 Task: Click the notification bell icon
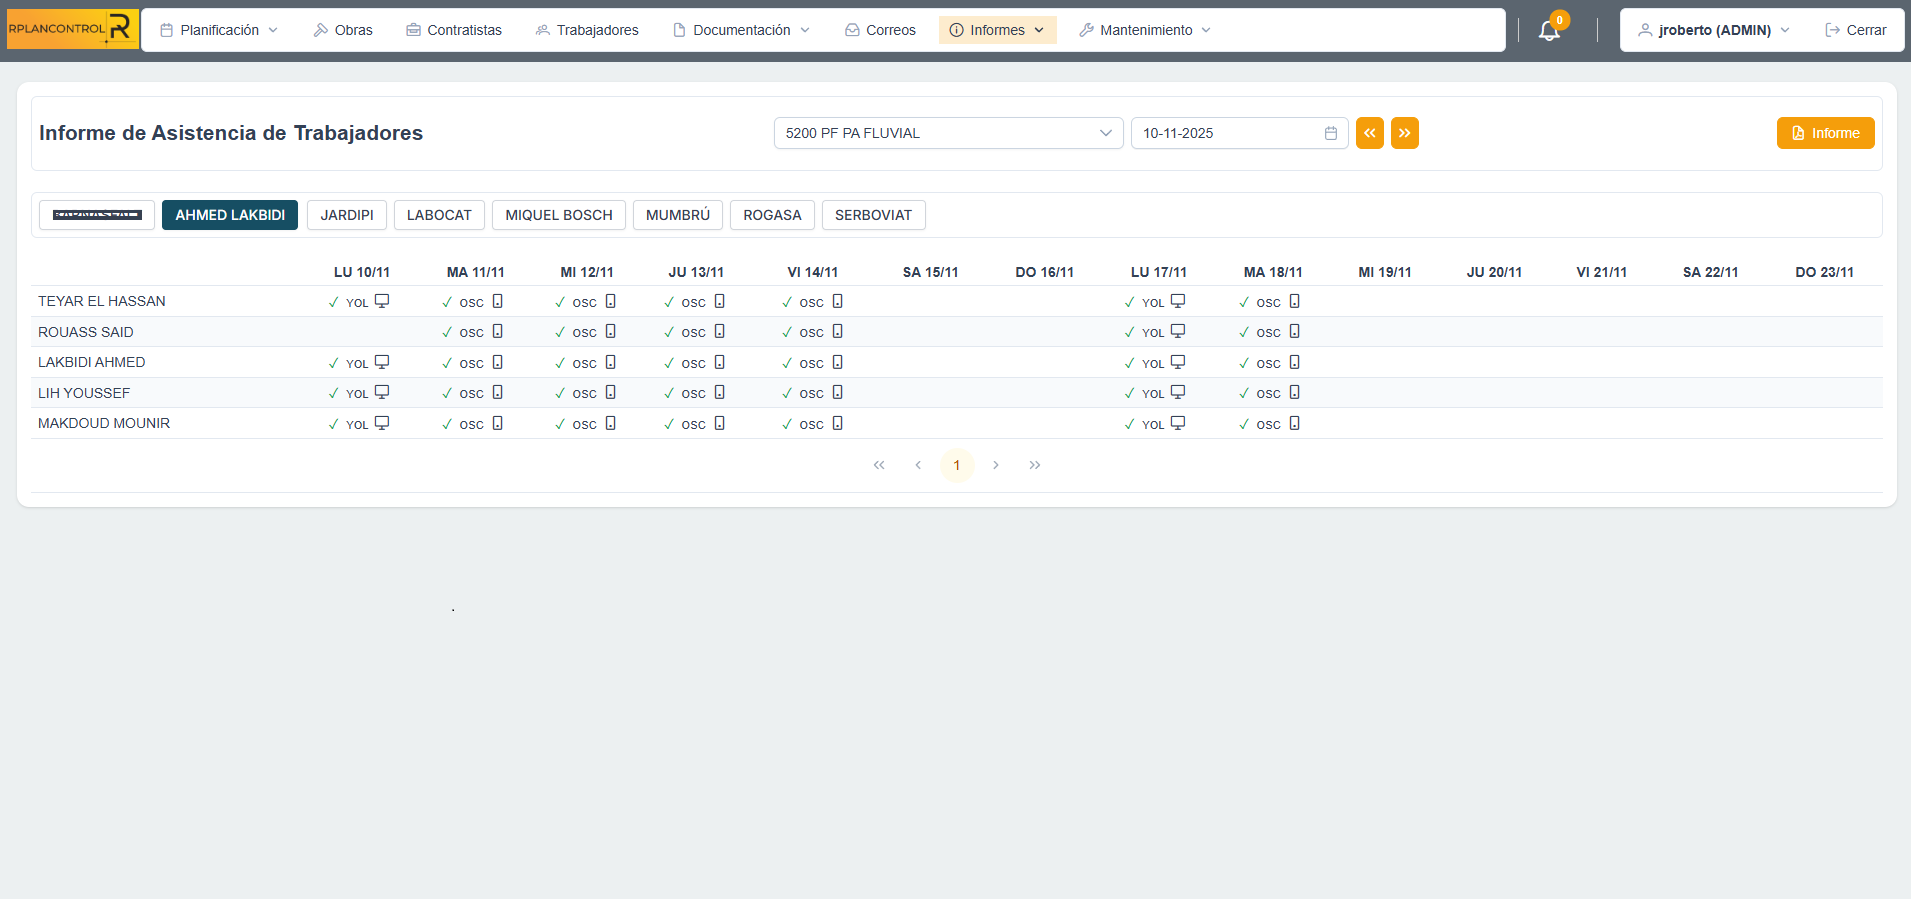tap(1549, 31)
